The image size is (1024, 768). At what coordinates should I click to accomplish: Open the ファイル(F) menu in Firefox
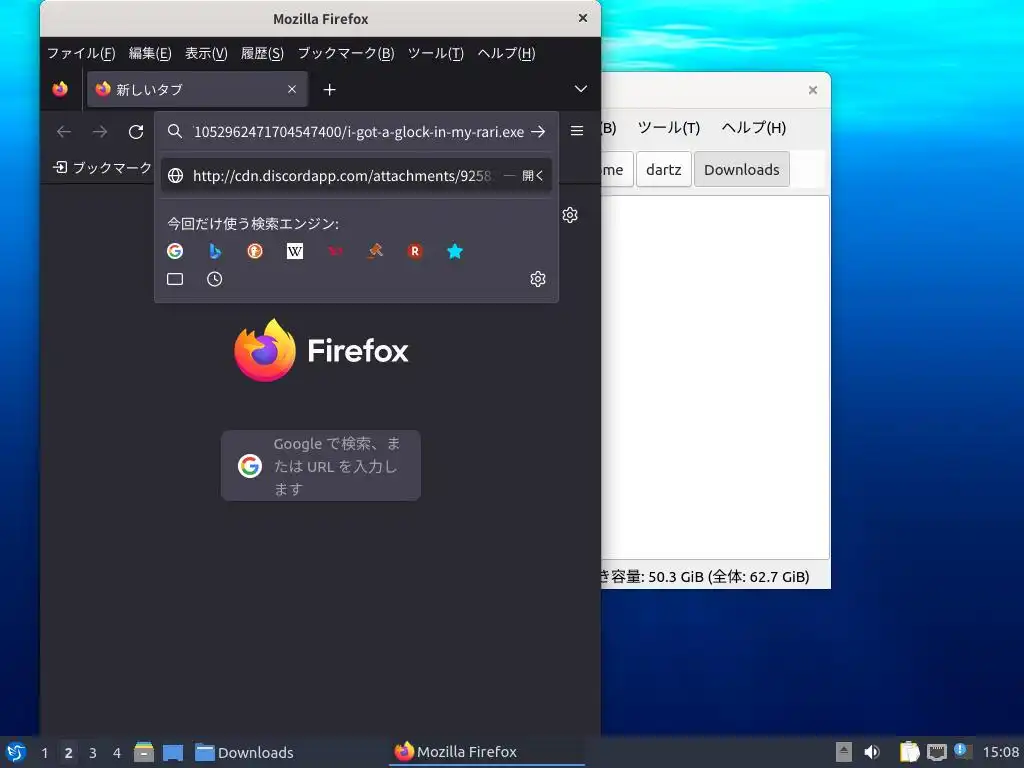[x=81, y=54]
